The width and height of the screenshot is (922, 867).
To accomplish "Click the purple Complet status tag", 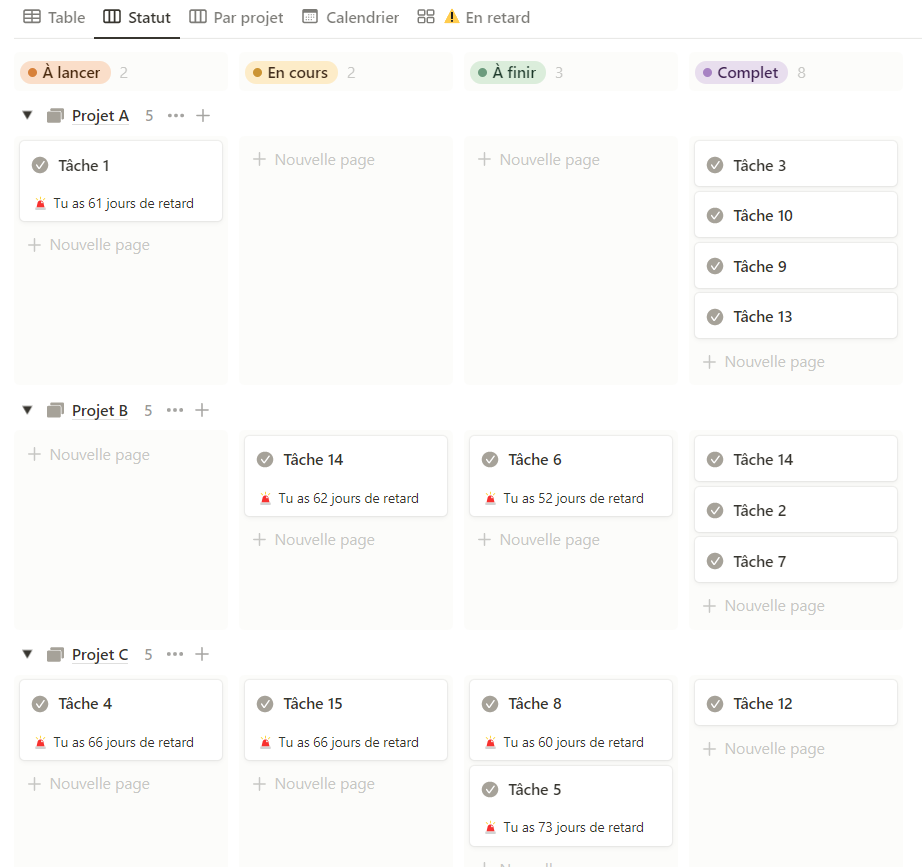I will coord(740,73).
